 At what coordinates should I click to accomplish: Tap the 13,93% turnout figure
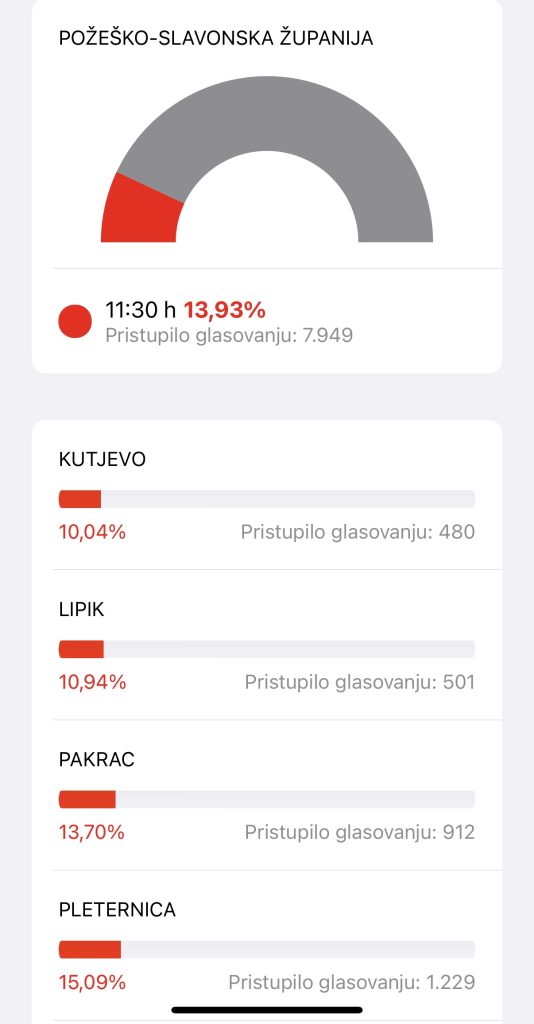click(225, 310)
